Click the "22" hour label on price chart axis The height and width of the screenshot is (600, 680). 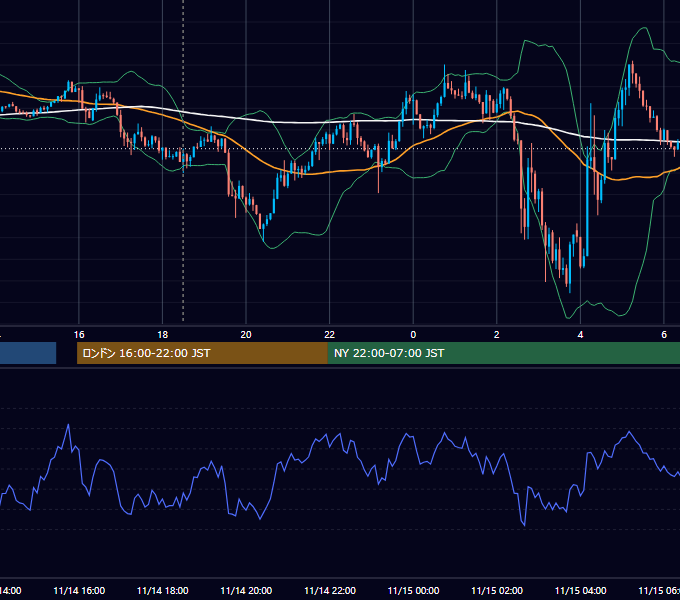(x=330, y=335)
